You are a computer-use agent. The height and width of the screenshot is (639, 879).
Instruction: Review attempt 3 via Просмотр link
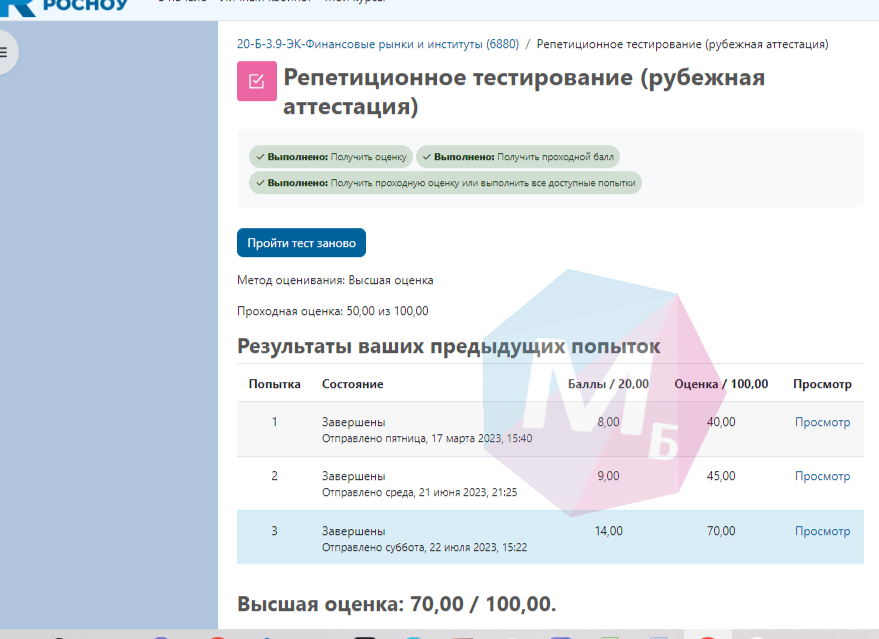(x=822, y=531)
